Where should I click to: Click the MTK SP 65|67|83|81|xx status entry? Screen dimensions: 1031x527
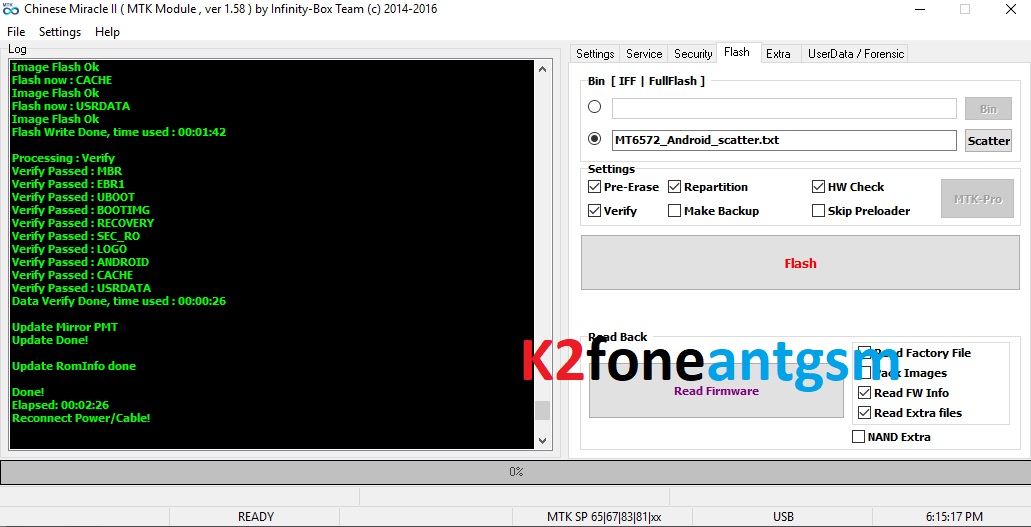[604, 516]
